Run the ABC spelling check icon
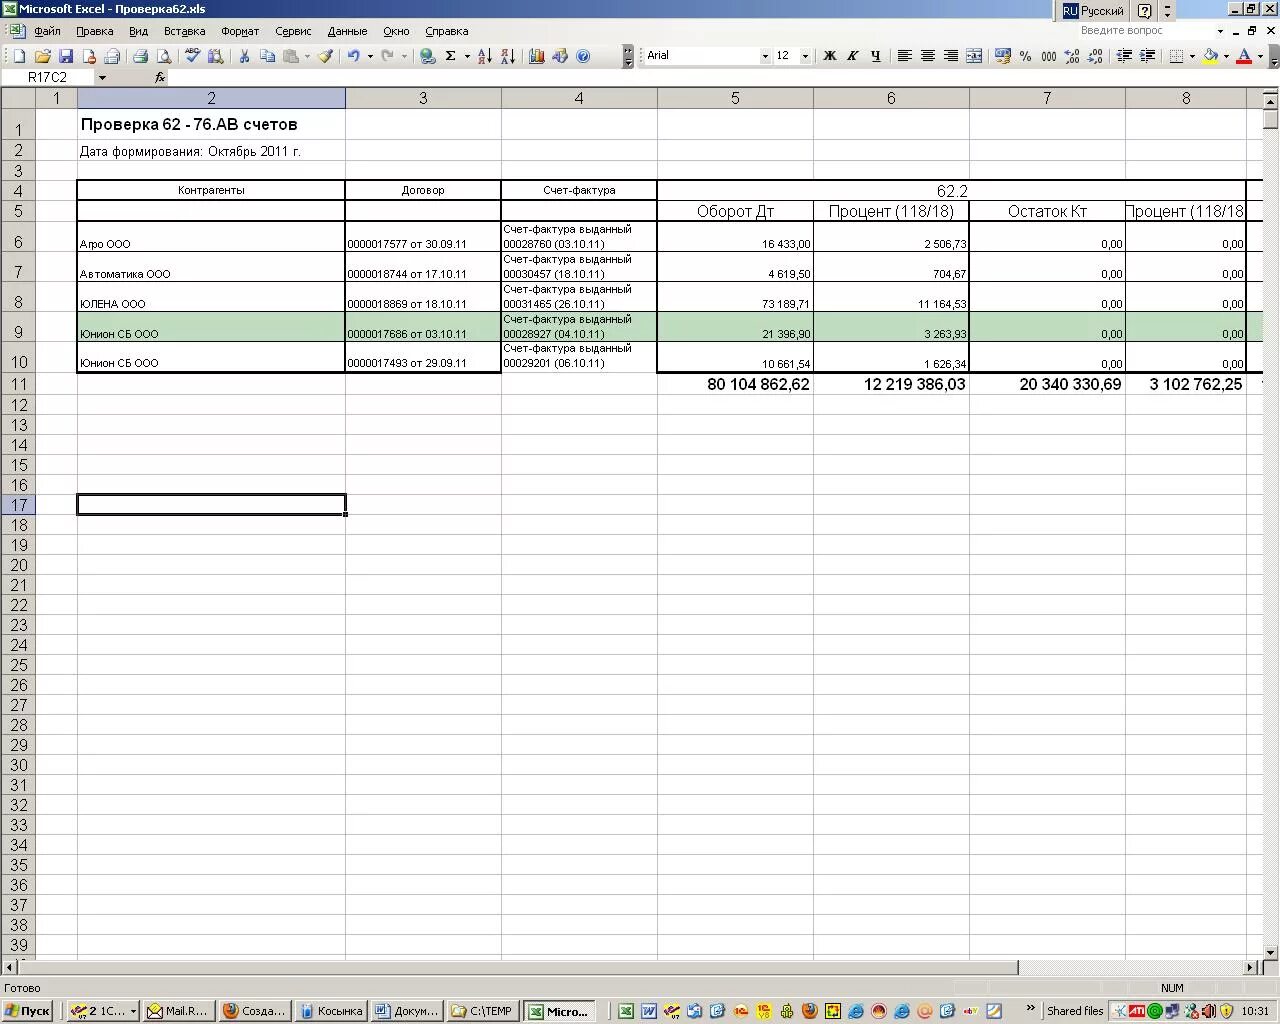 tap(192, 56)
